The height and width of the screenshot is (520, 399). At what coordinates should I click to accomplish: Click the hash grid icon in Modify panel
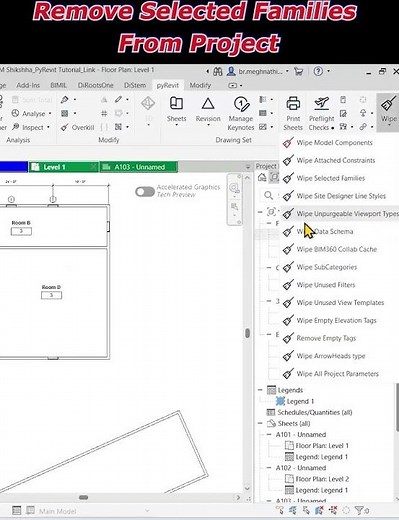click(104, 114)
